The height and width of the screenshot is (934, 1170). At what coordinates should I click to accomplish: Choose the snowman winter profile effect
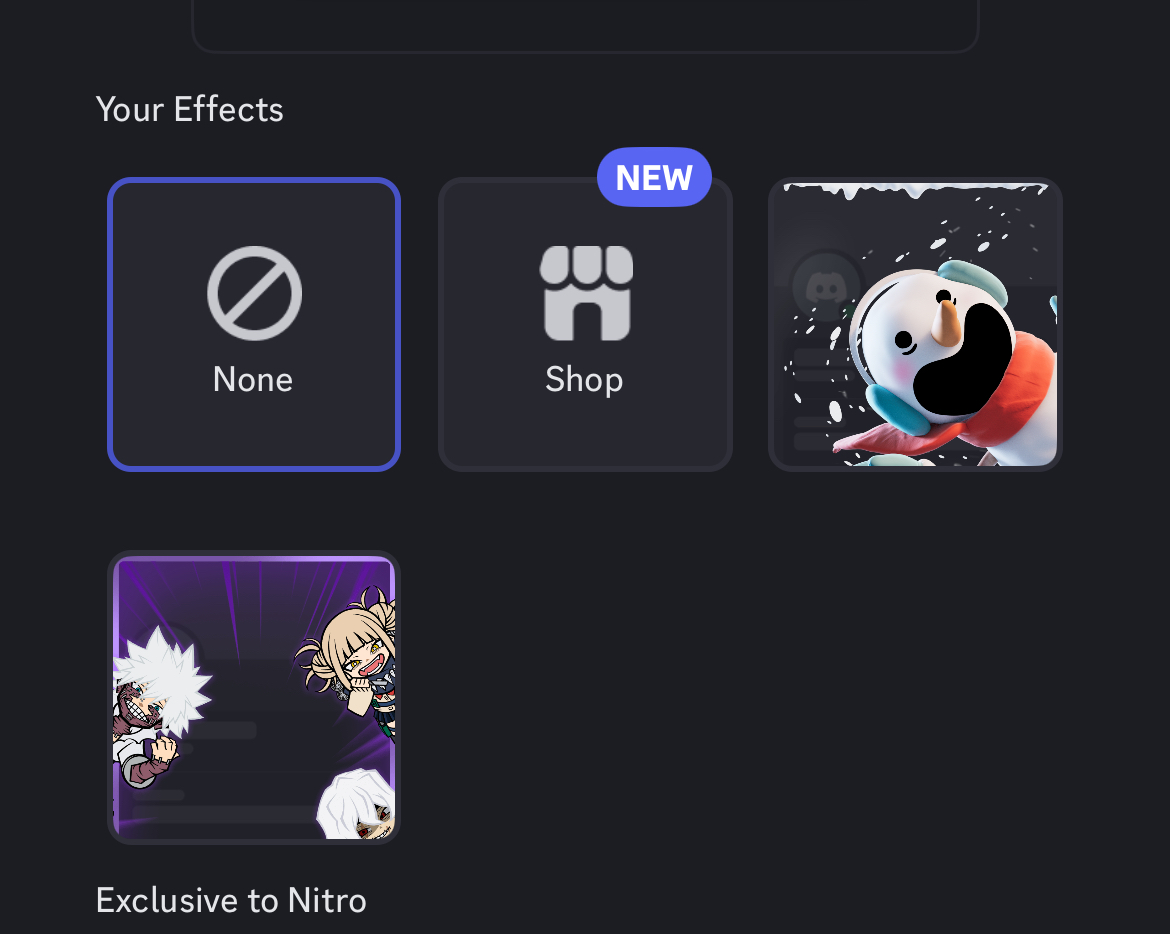coord(916,325)
